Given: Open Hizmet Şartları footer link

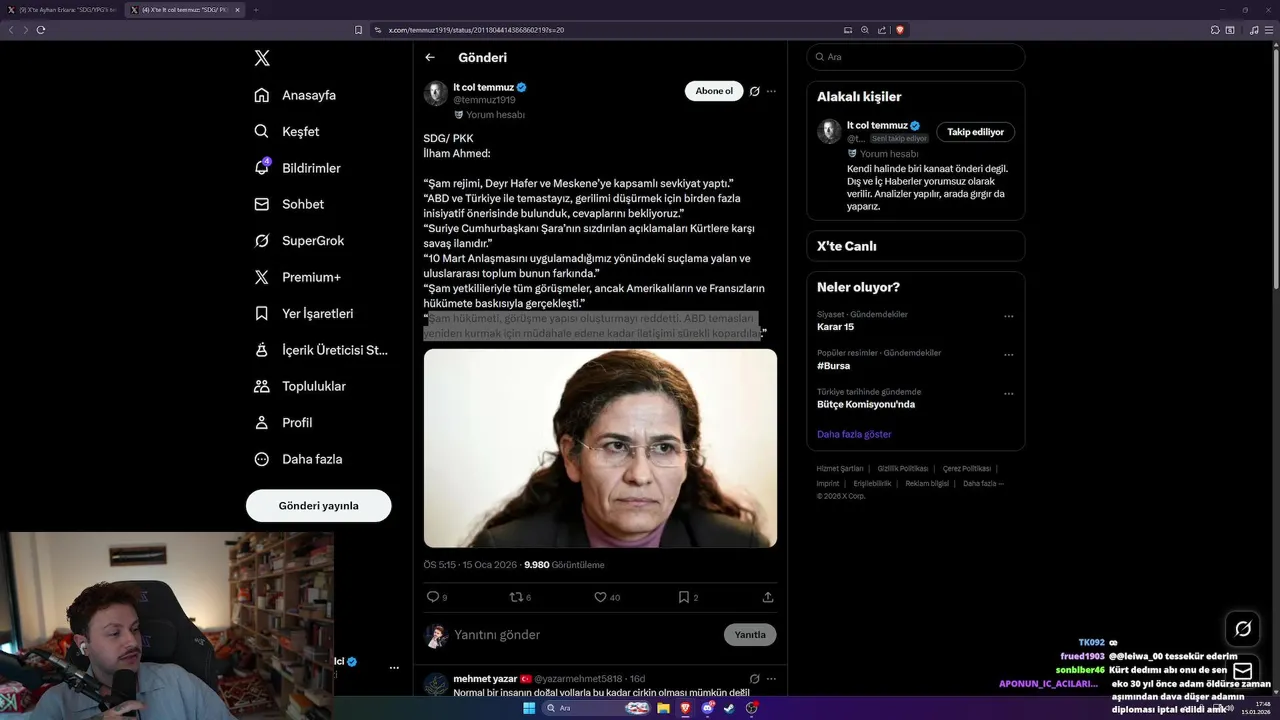Looking at the screenshot, I should coord(840,468).
